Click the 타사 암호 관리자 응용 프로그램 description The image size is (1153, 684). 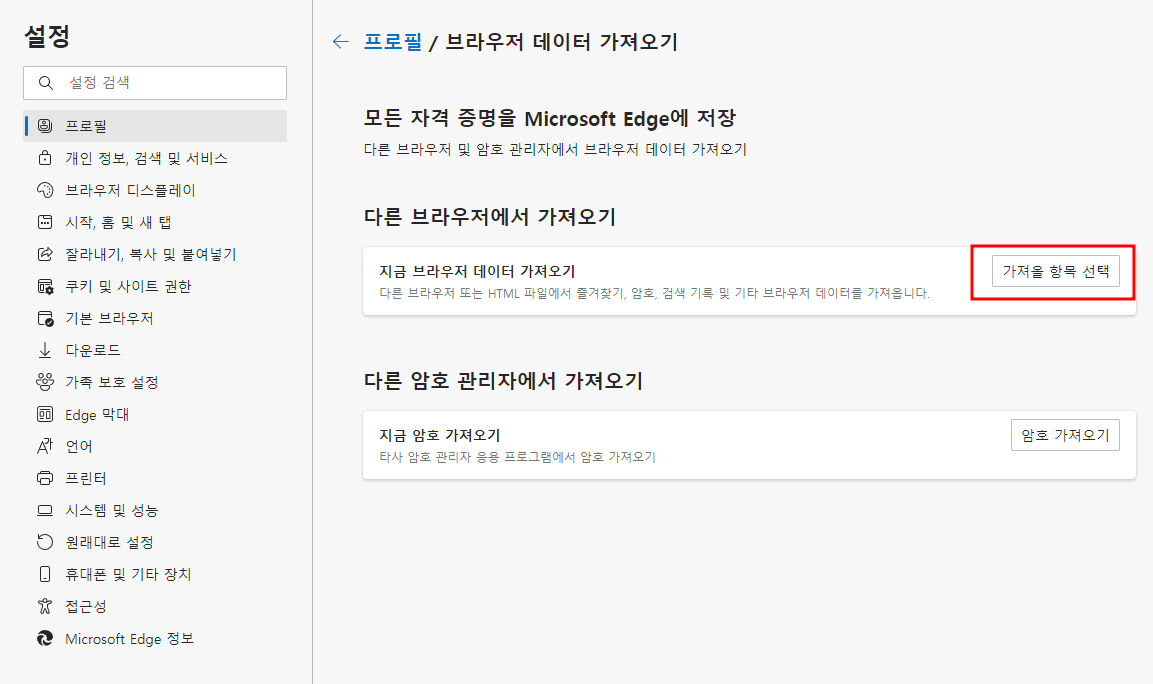pyautogui.click(x=518, y=457)
